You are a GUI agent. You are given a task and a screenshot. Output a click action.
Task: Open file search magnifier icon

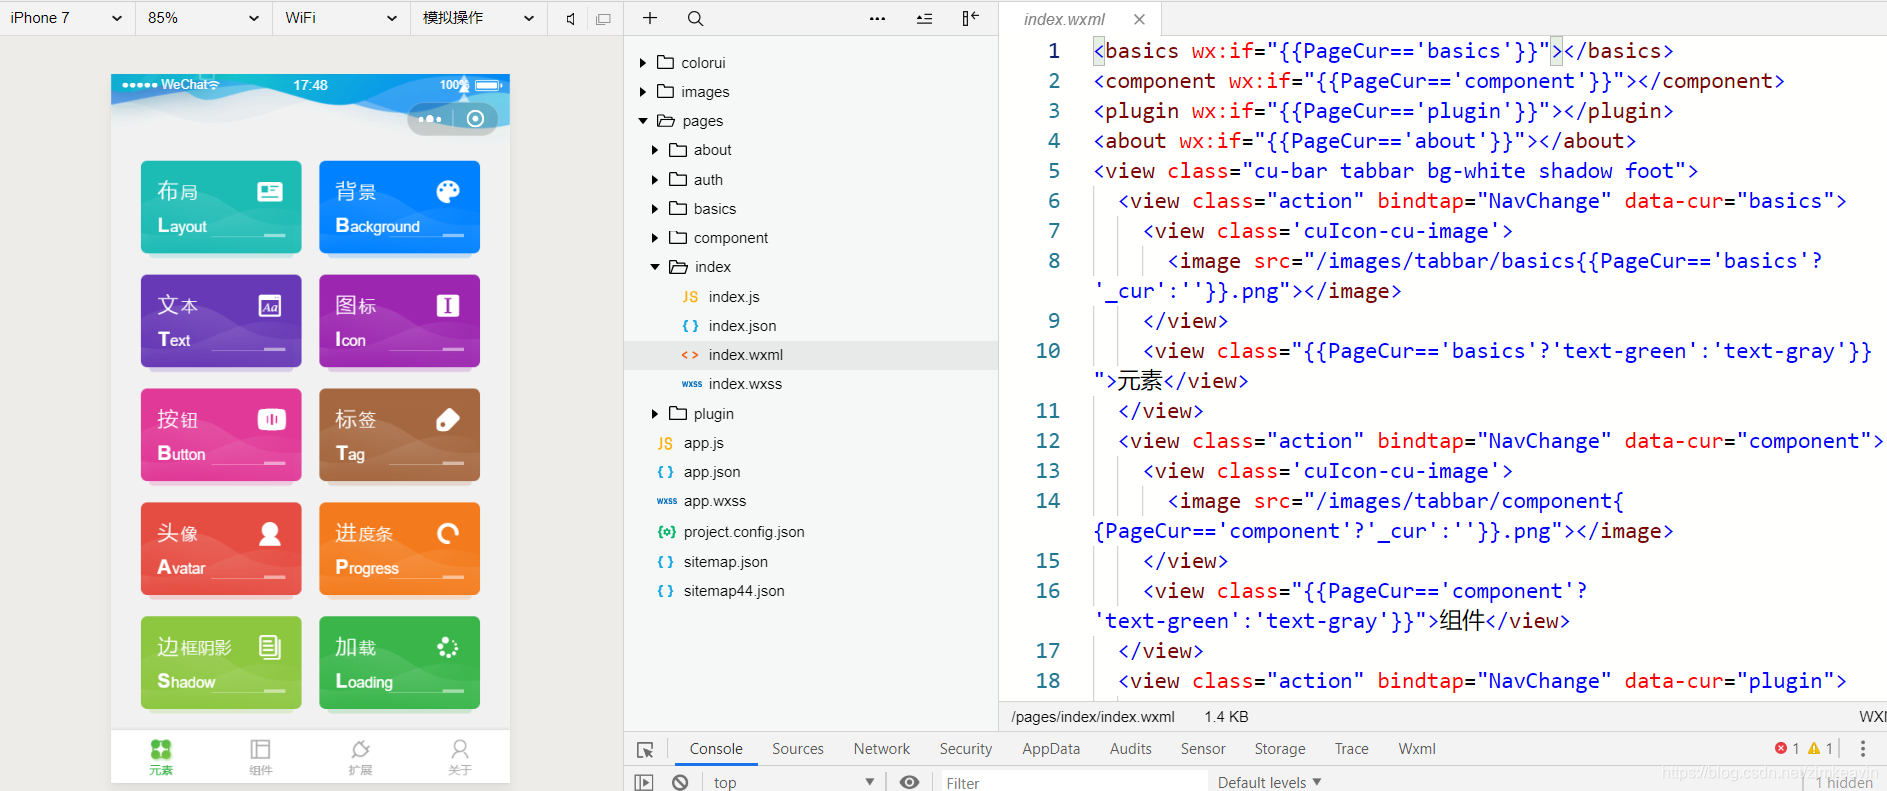696,18
